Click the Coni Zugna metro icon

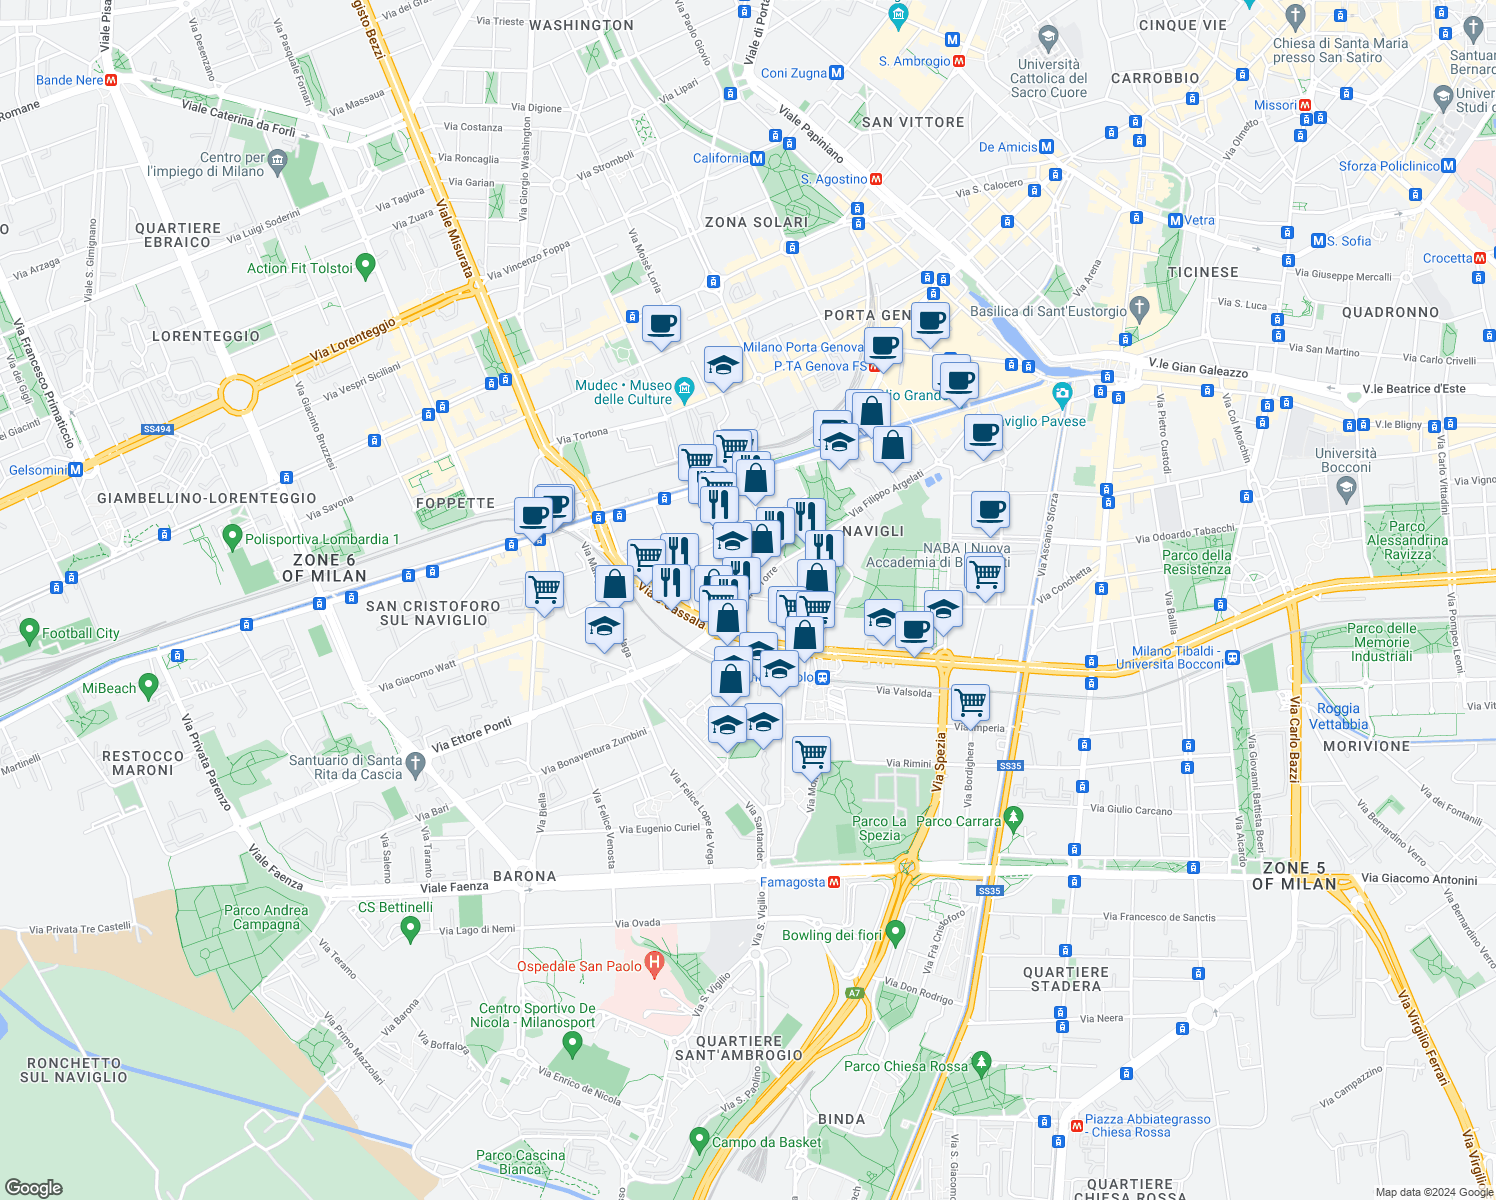(x=837, y=73)
